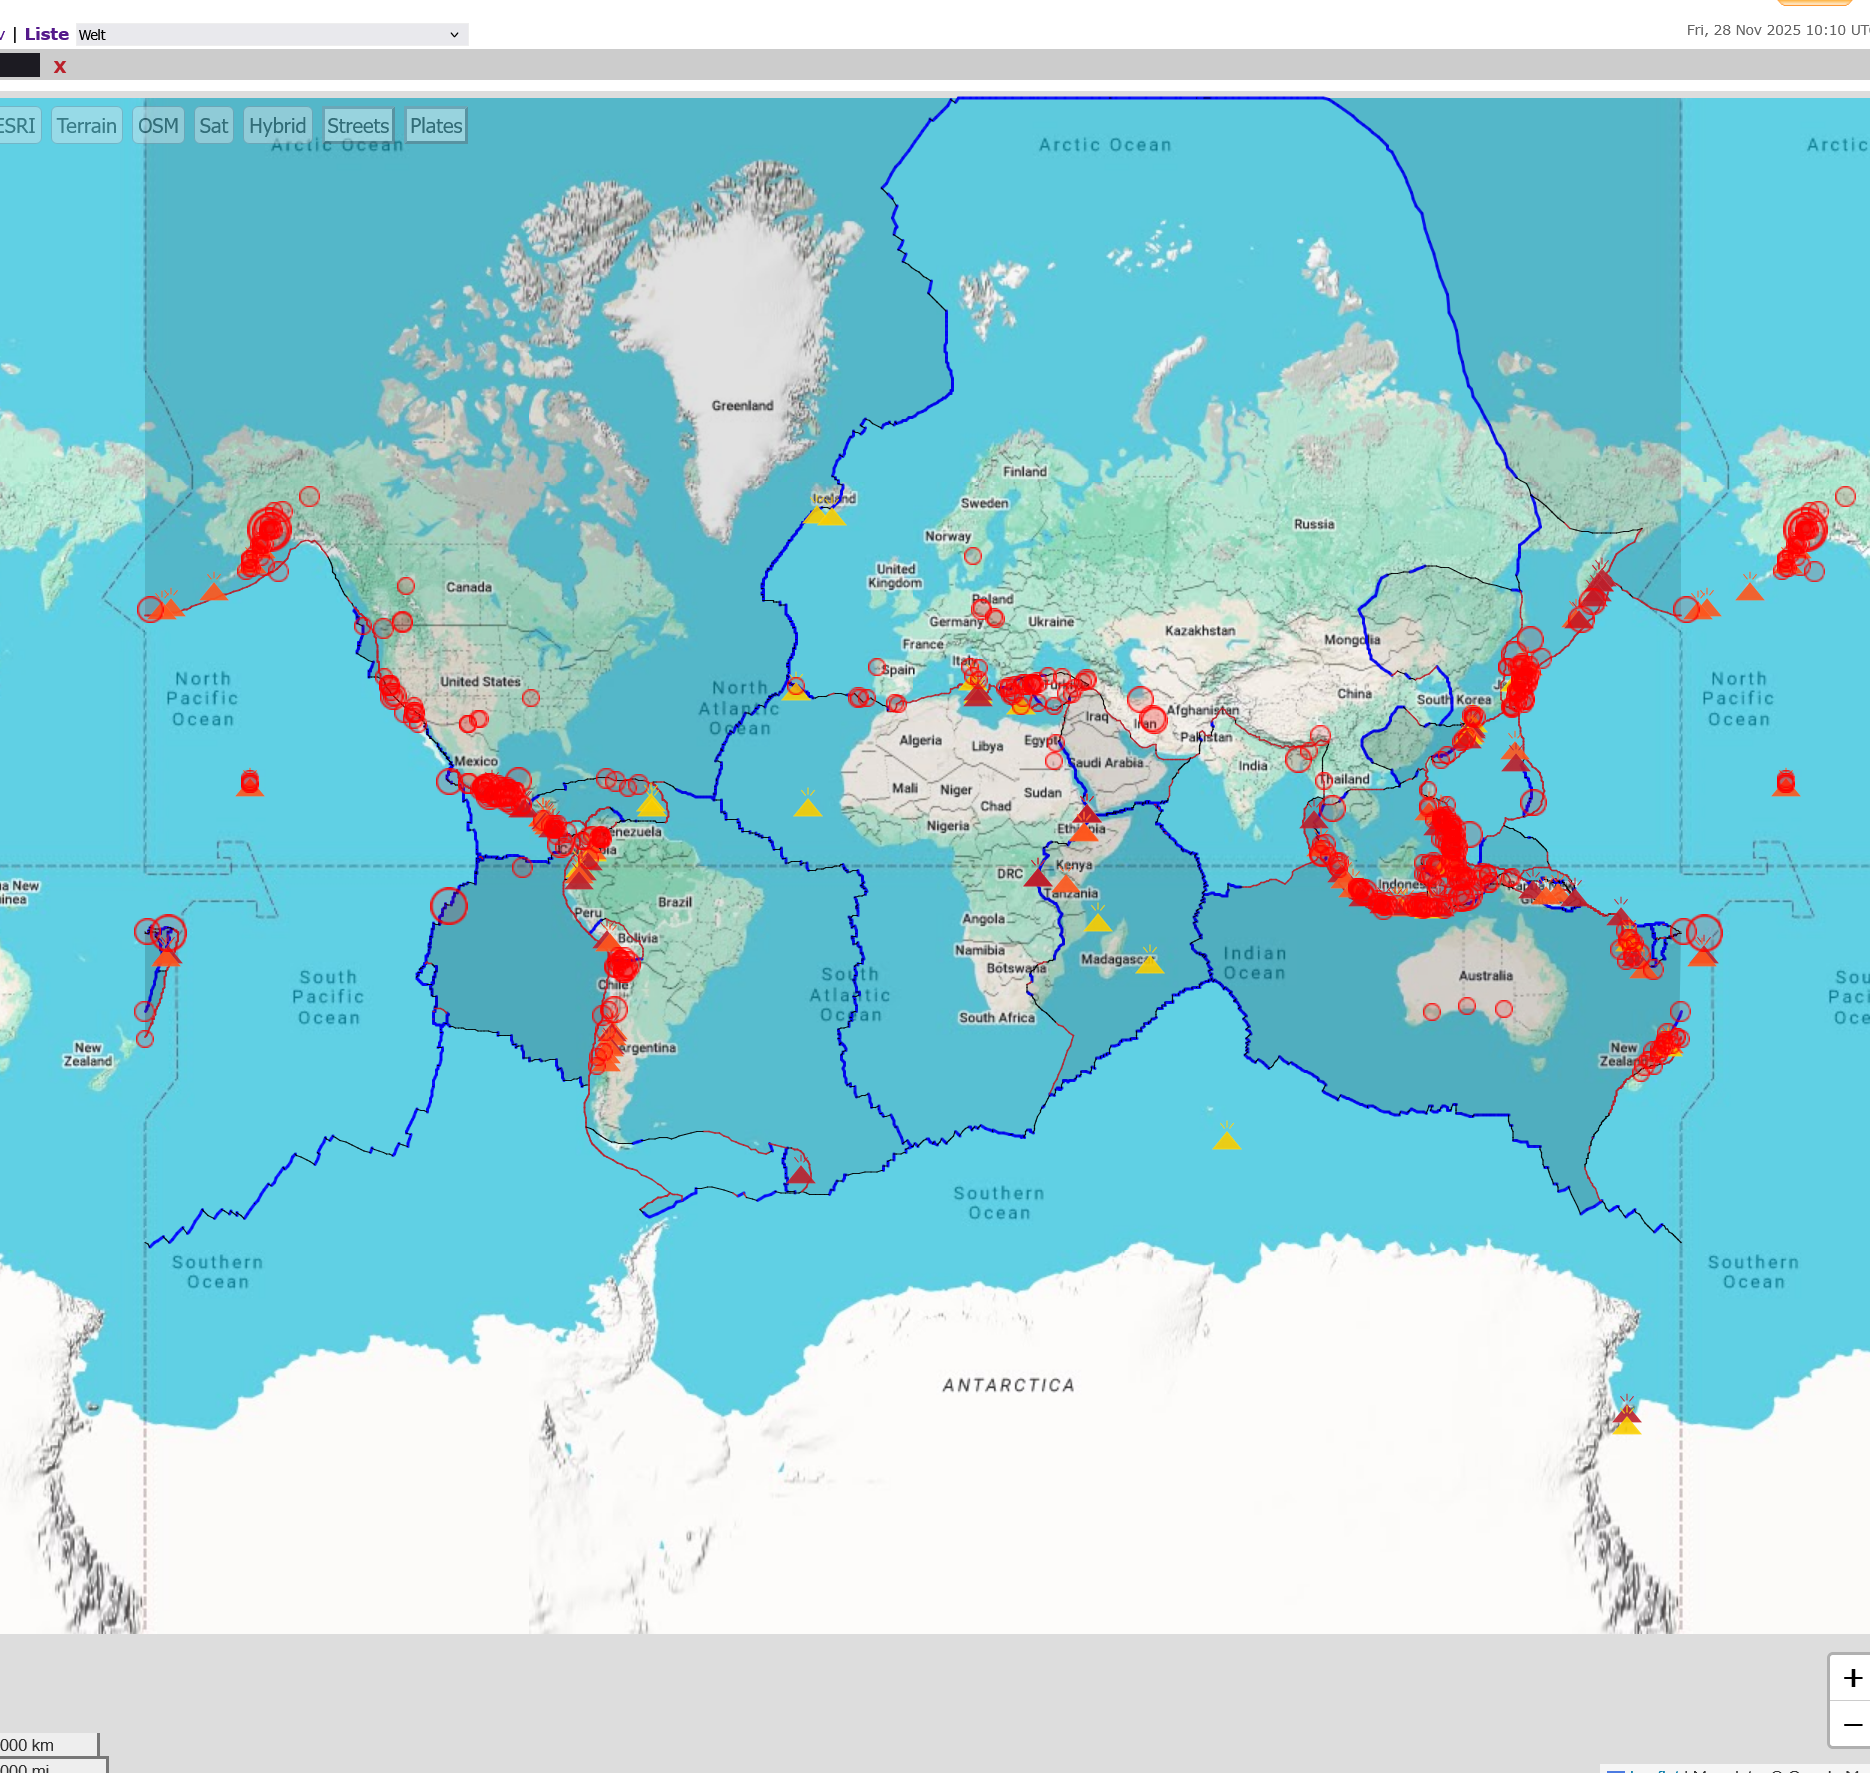Image resolution: width=1870 pixels, height=1773 pixels.
Task: Zoom out with the minus button
Action: 1851,1725
